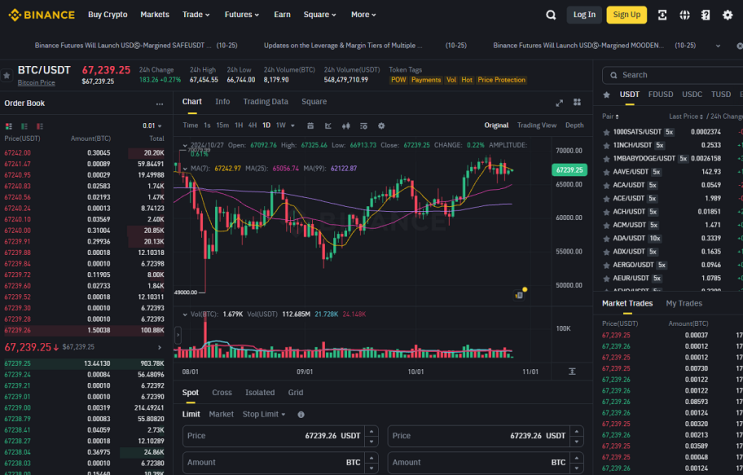Image resolution: width=743 pixels, height=475 pixels.
Task: Open the Square tab beside Trading Data
Action: [314, 102]
